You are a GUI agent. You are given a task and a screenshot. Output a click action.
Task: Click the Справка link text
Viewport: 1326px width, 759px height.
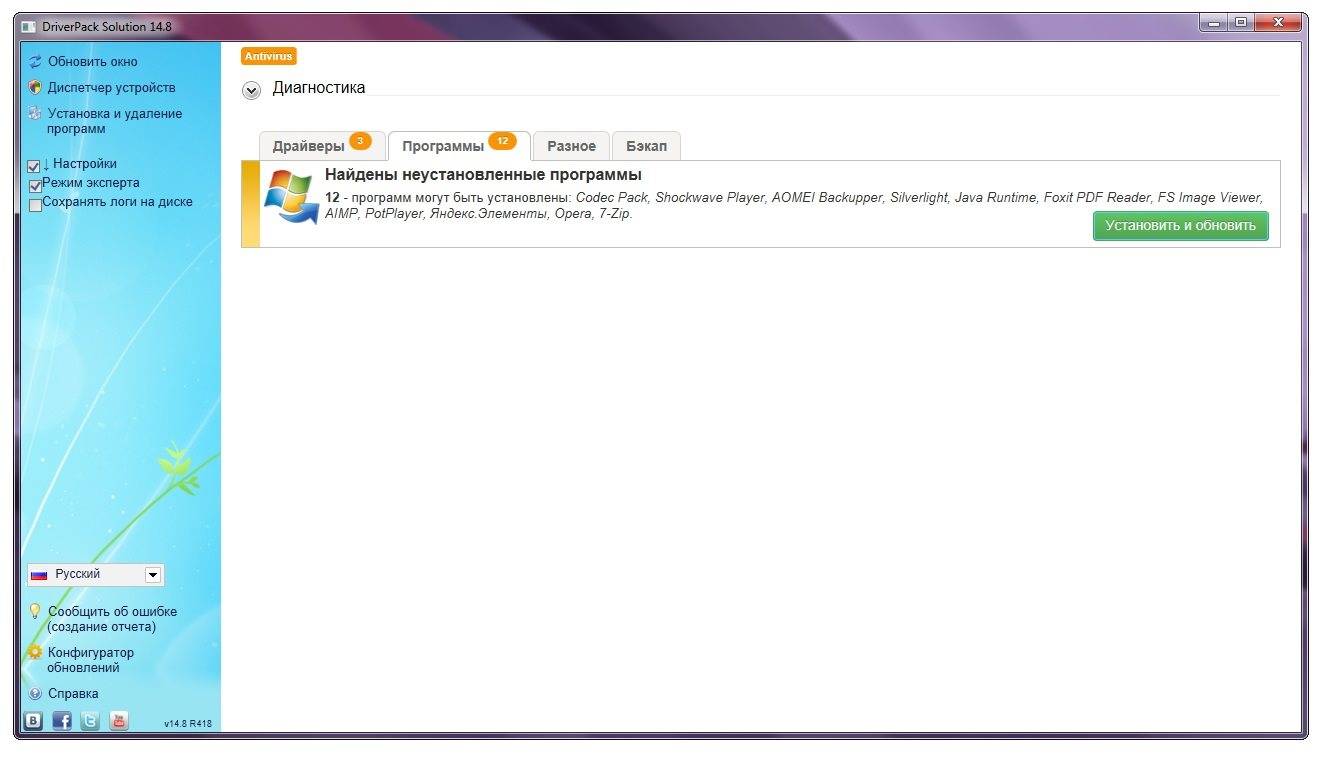73,694
